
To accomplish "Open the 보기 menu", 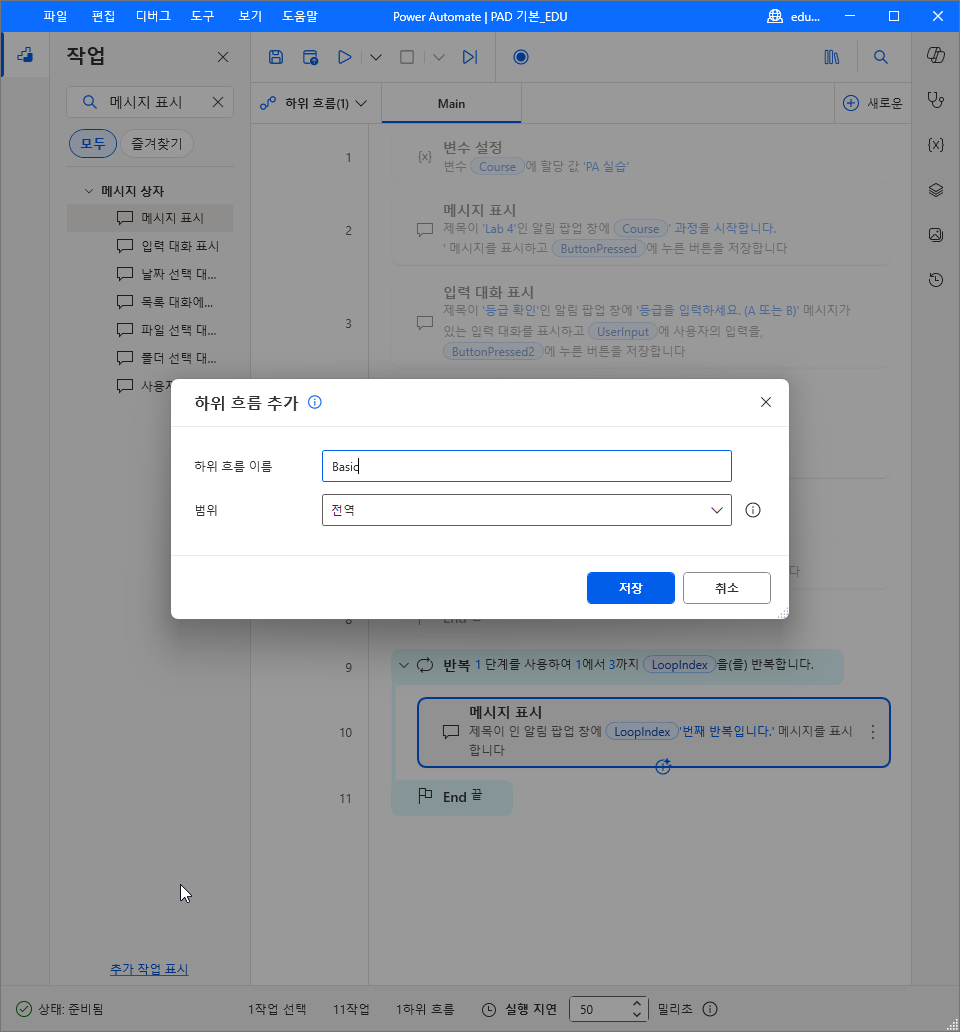I will point(250,16).
